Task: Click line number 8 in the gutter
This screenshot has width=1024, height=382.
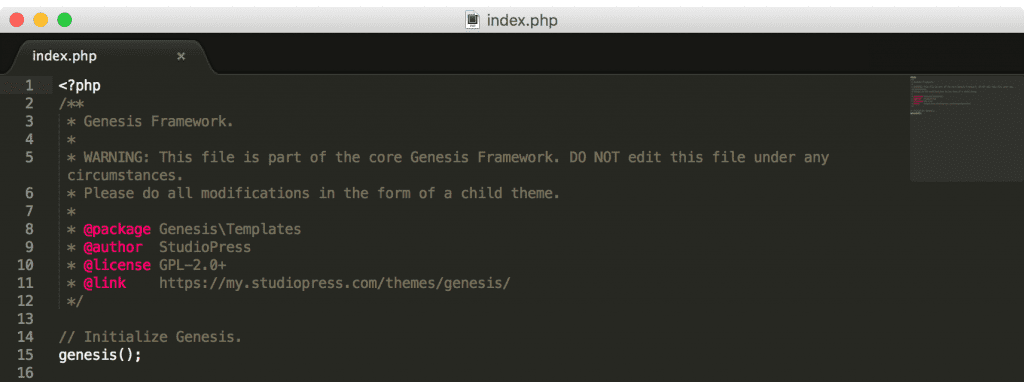Action: (29, 229)
